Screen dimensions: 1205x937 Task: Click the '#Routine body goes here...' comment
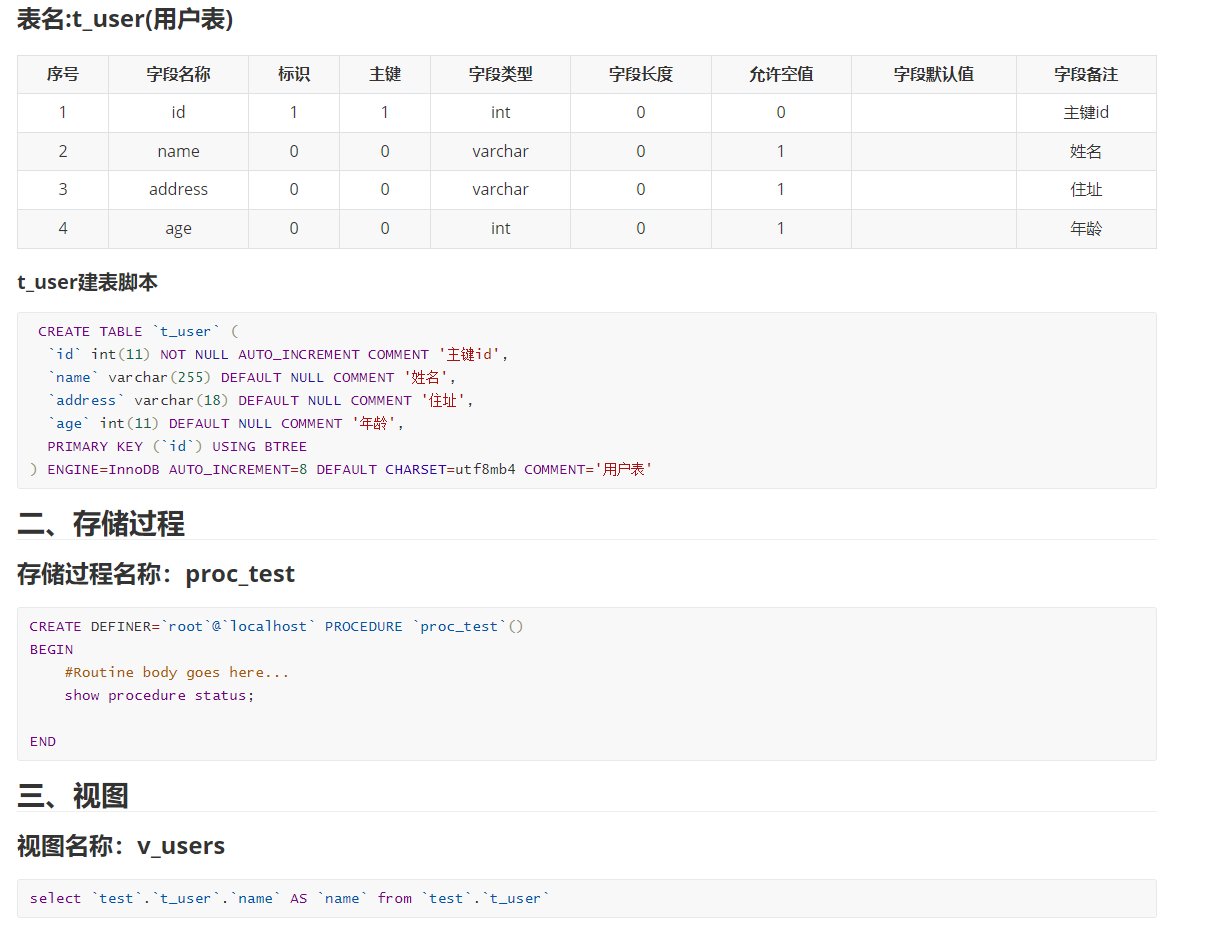(177, 672)
